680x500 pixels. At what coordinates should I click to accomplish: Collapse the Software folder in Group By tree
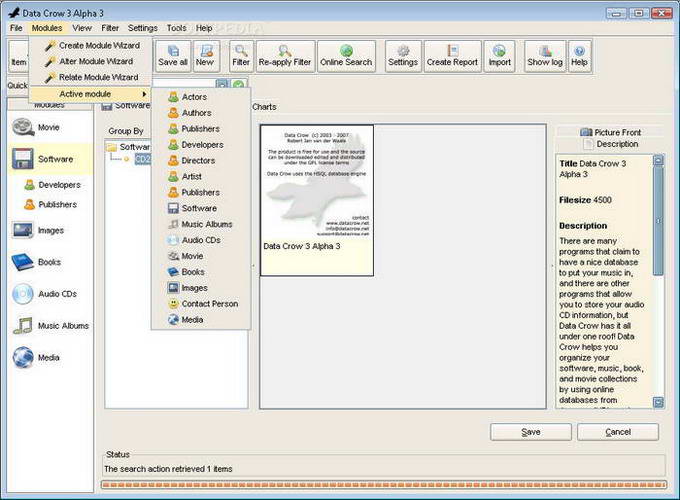pyautogui.click(x=111, y=147)
